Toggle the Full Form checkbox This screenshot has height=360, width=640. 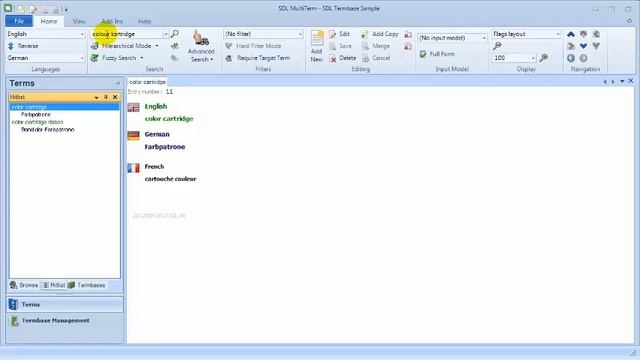[423, 54]
